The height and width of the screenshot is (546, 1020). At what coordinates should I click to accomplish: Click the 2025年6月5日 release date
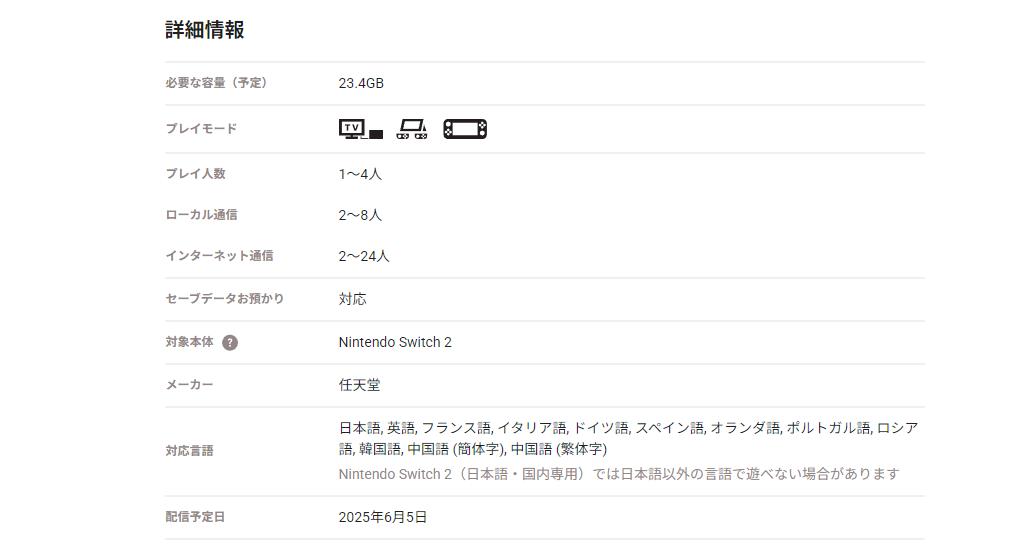(x=383, y=518)
